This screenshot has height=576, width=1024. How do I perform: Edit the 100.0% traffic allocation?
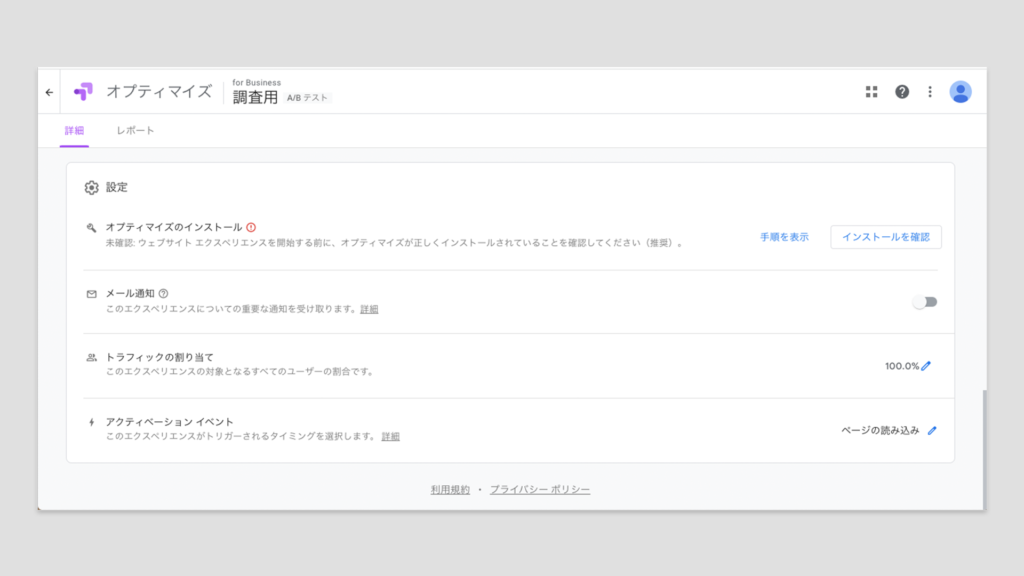click(x=926, y=366)
